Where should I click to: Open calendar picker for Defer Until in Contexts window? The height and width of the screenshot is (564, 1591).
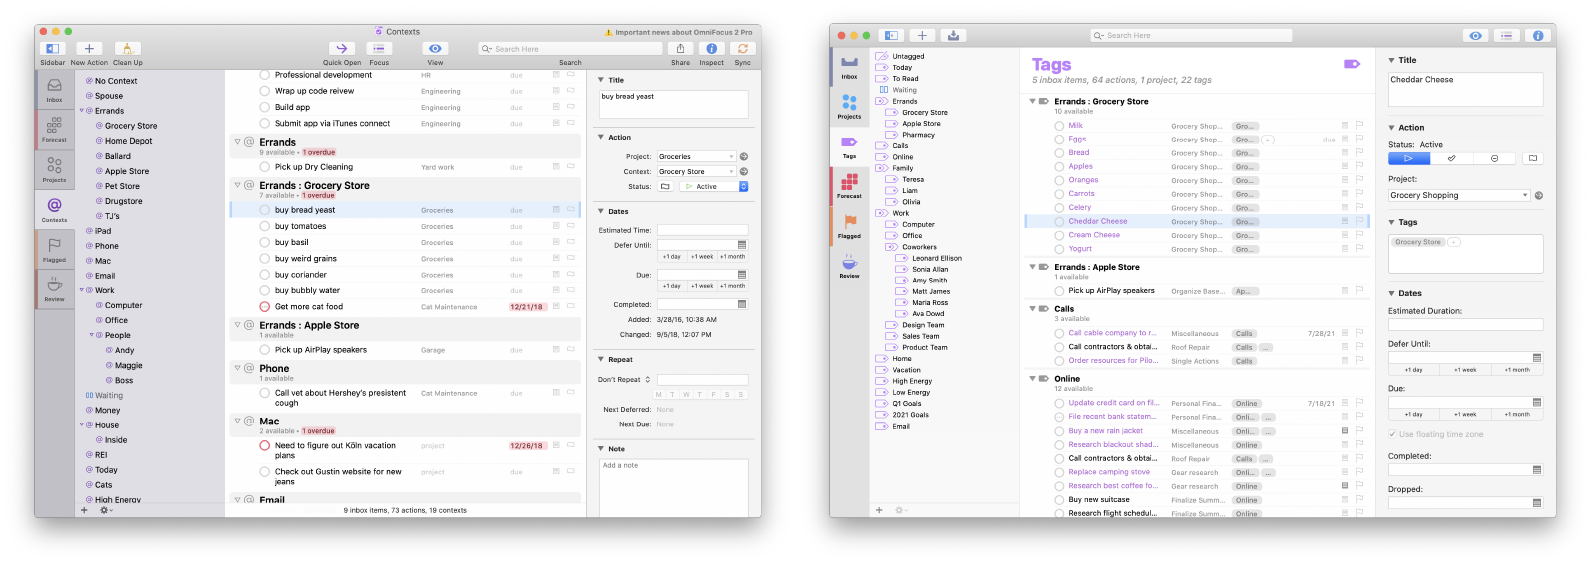[742, 245]
